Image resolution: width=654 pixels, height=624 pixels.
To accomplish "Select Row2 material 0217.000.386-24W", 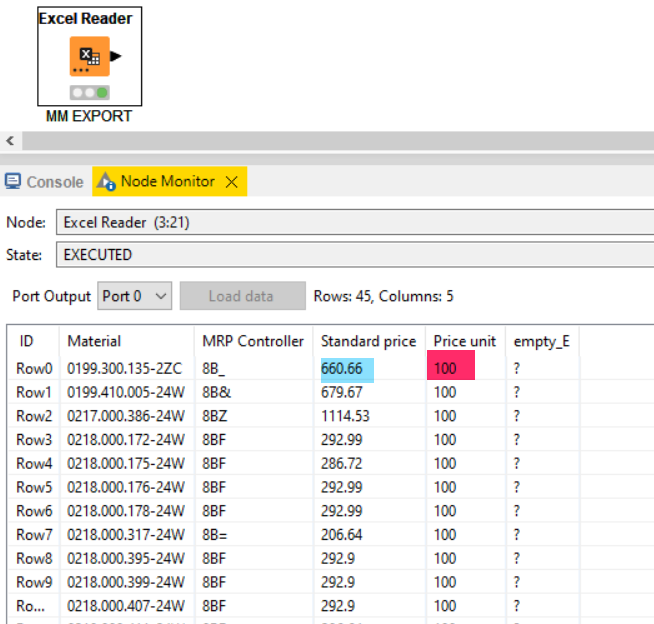I will pyautogui.click(x=125, y=416).
